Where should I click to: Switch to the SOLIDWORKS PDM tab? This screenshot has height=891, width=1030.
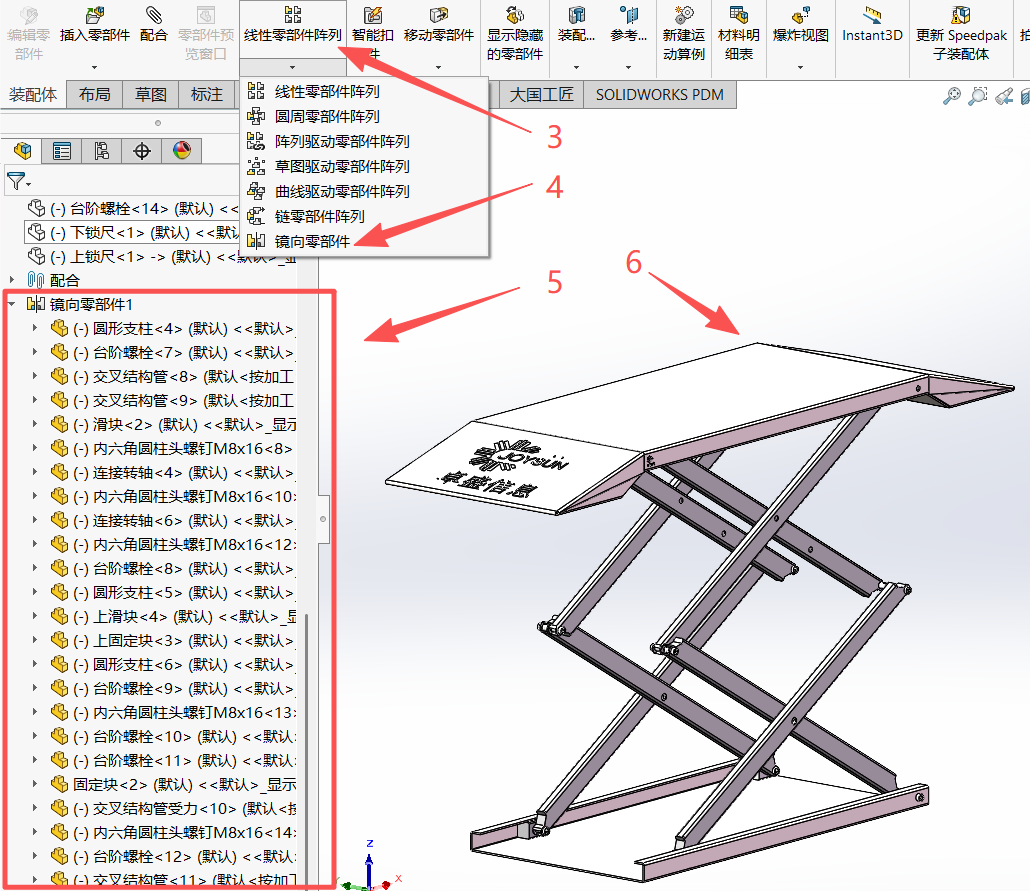coord(660,95)
